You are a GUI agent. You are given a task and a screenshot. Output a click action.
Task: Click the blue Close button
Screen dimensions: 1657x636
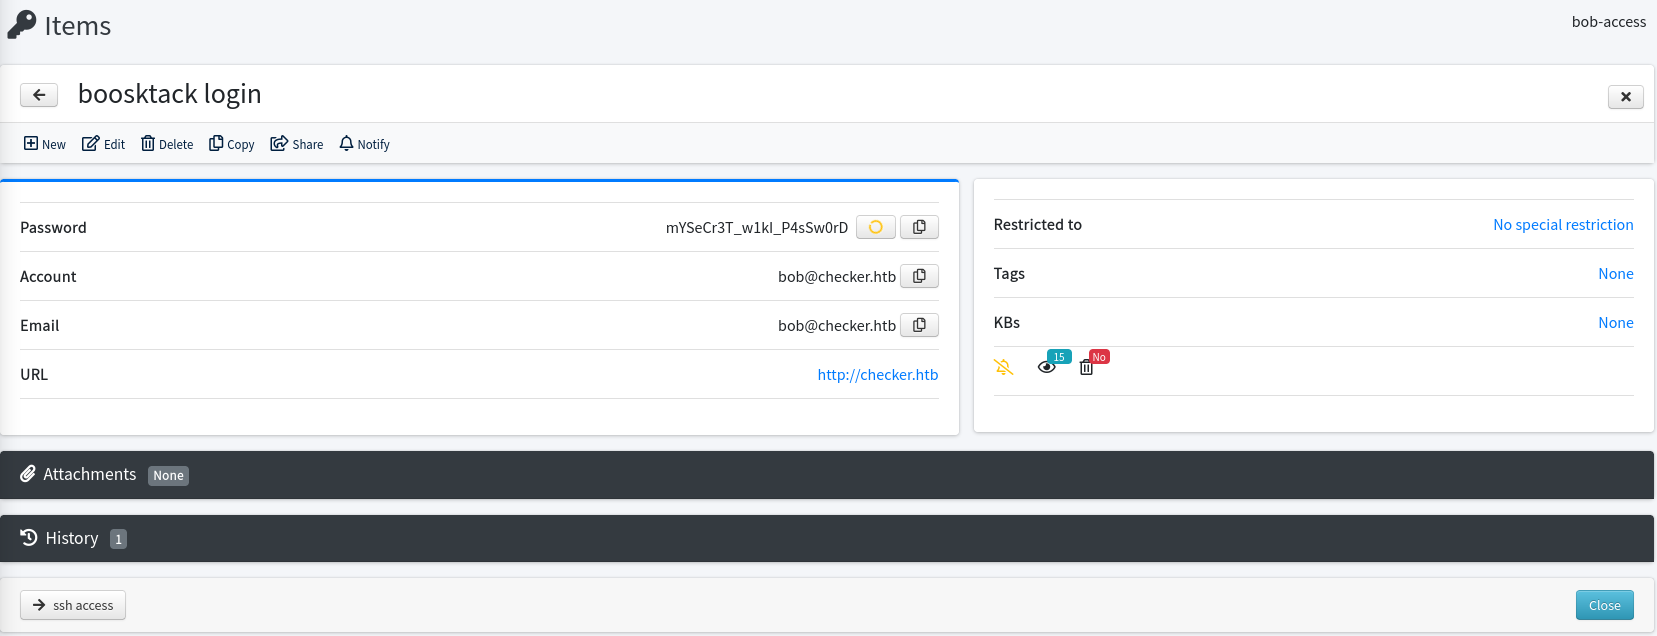pyautogui.click(x=1605, y=605)
